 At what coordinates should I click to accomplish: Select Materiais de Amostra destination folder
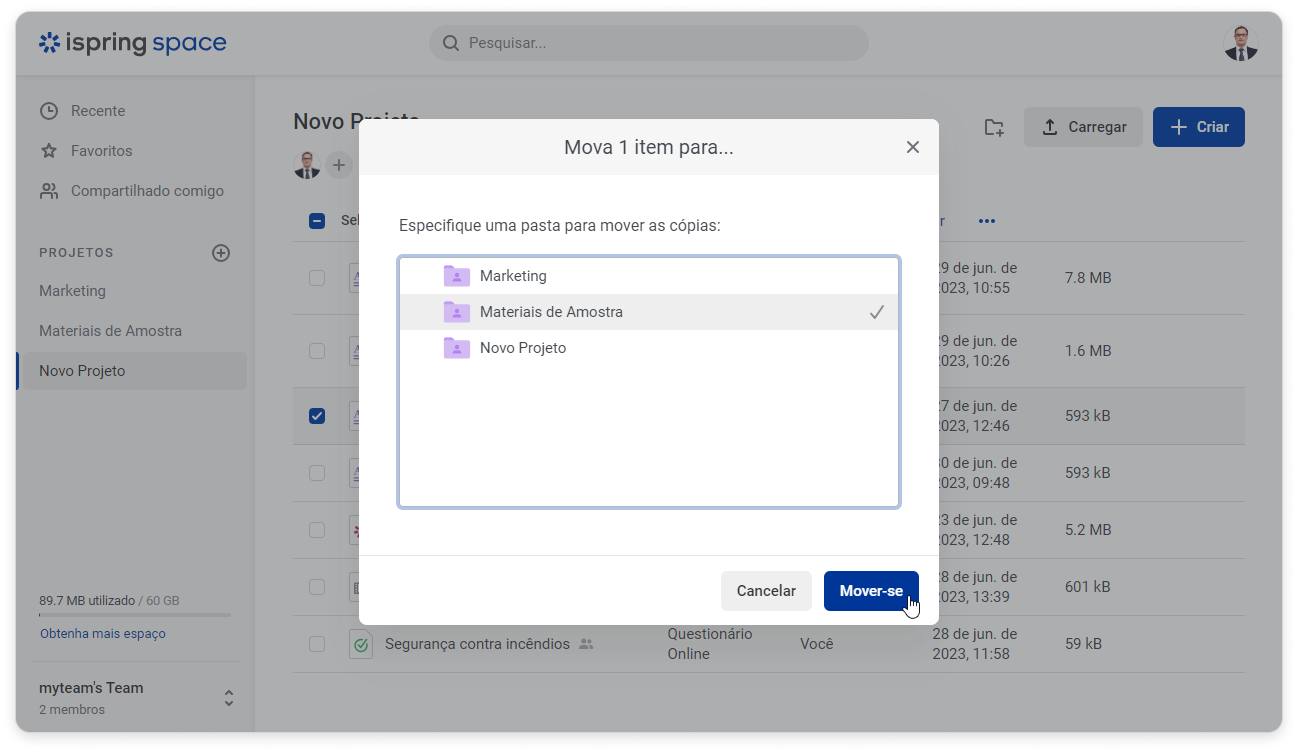[550, 312]
